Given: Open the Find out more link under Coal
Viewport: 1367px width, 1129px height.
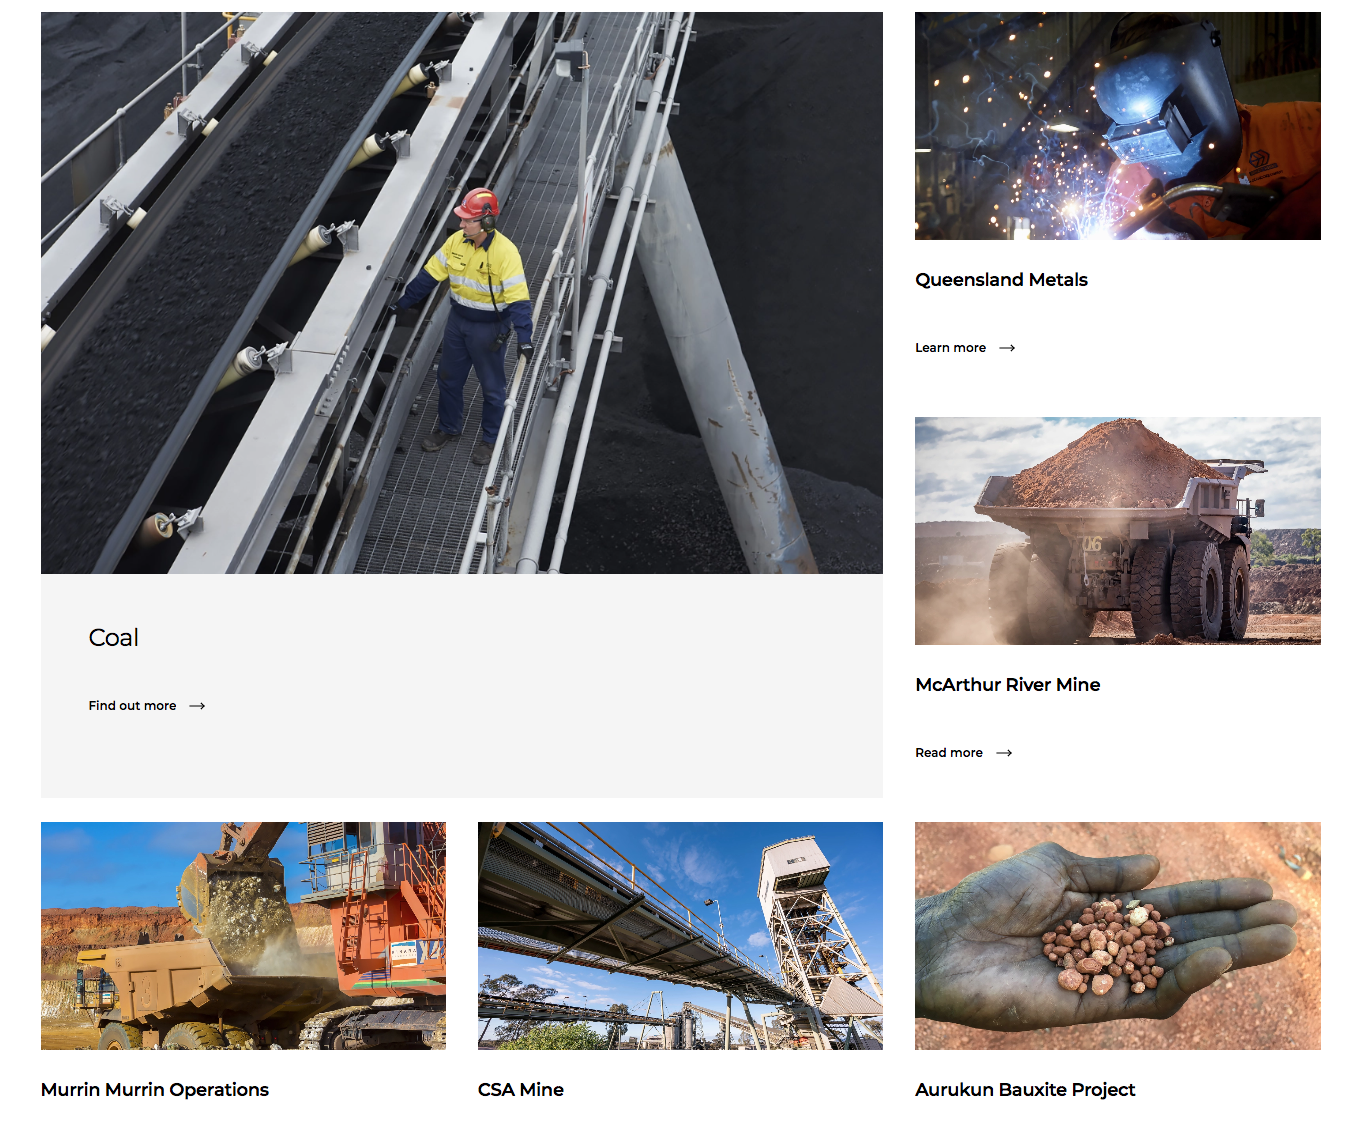Looking at the screenshot, I should [x=132, y=706].
